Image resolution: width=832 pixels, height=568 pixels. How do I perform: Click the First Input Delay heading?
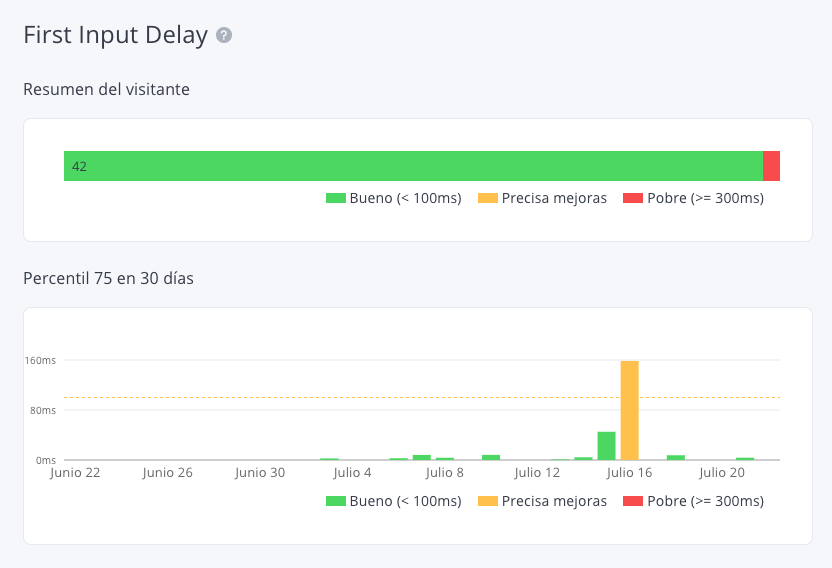point(115,36)
